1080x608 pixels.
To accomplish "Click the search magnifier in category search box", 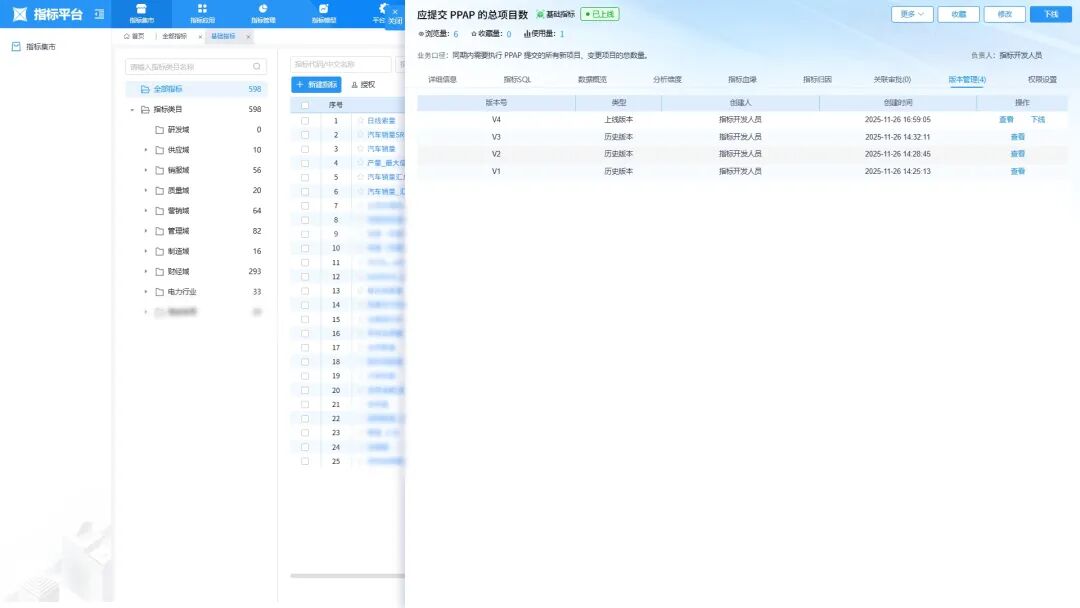I will click(257, 67).
